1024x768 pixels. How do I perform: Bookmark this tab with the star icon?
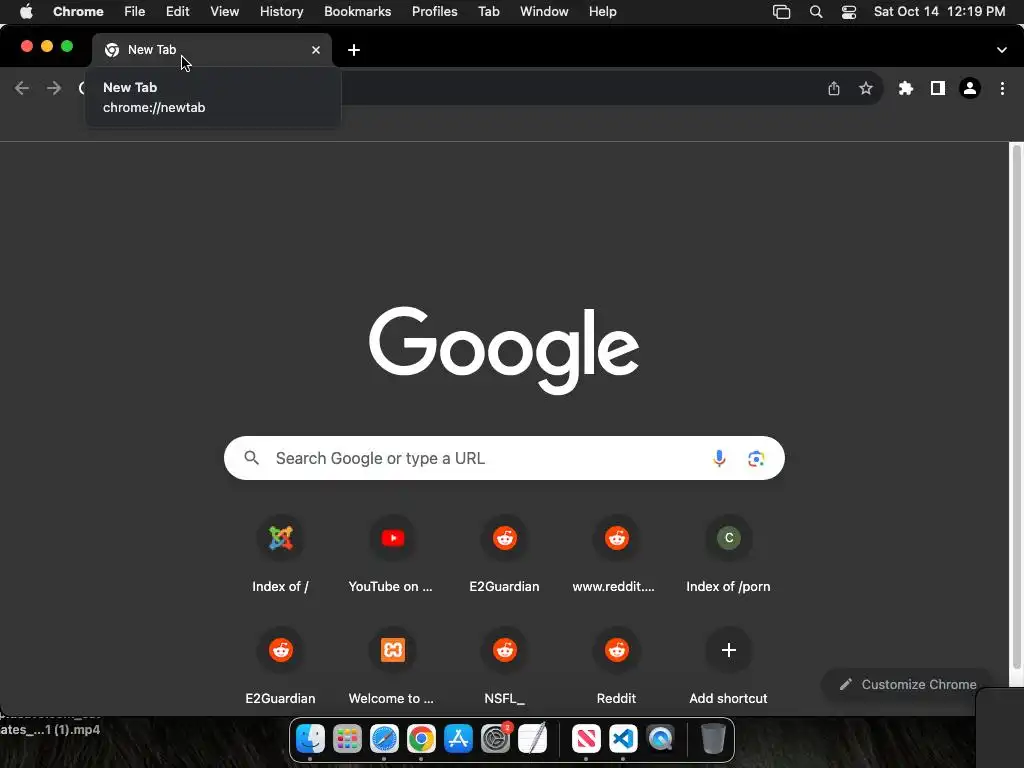866,88
